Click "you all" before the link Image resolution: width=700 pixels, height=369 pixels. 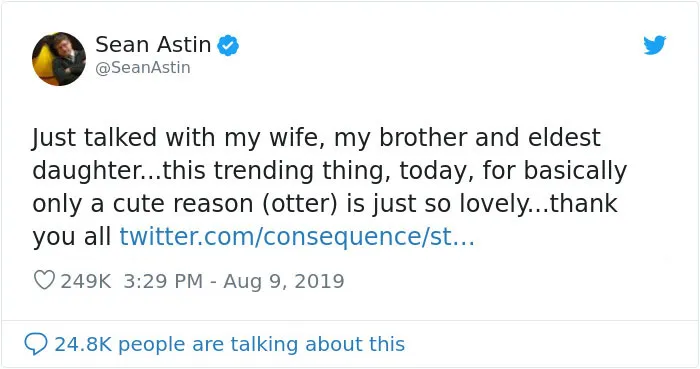click(72, 237)
